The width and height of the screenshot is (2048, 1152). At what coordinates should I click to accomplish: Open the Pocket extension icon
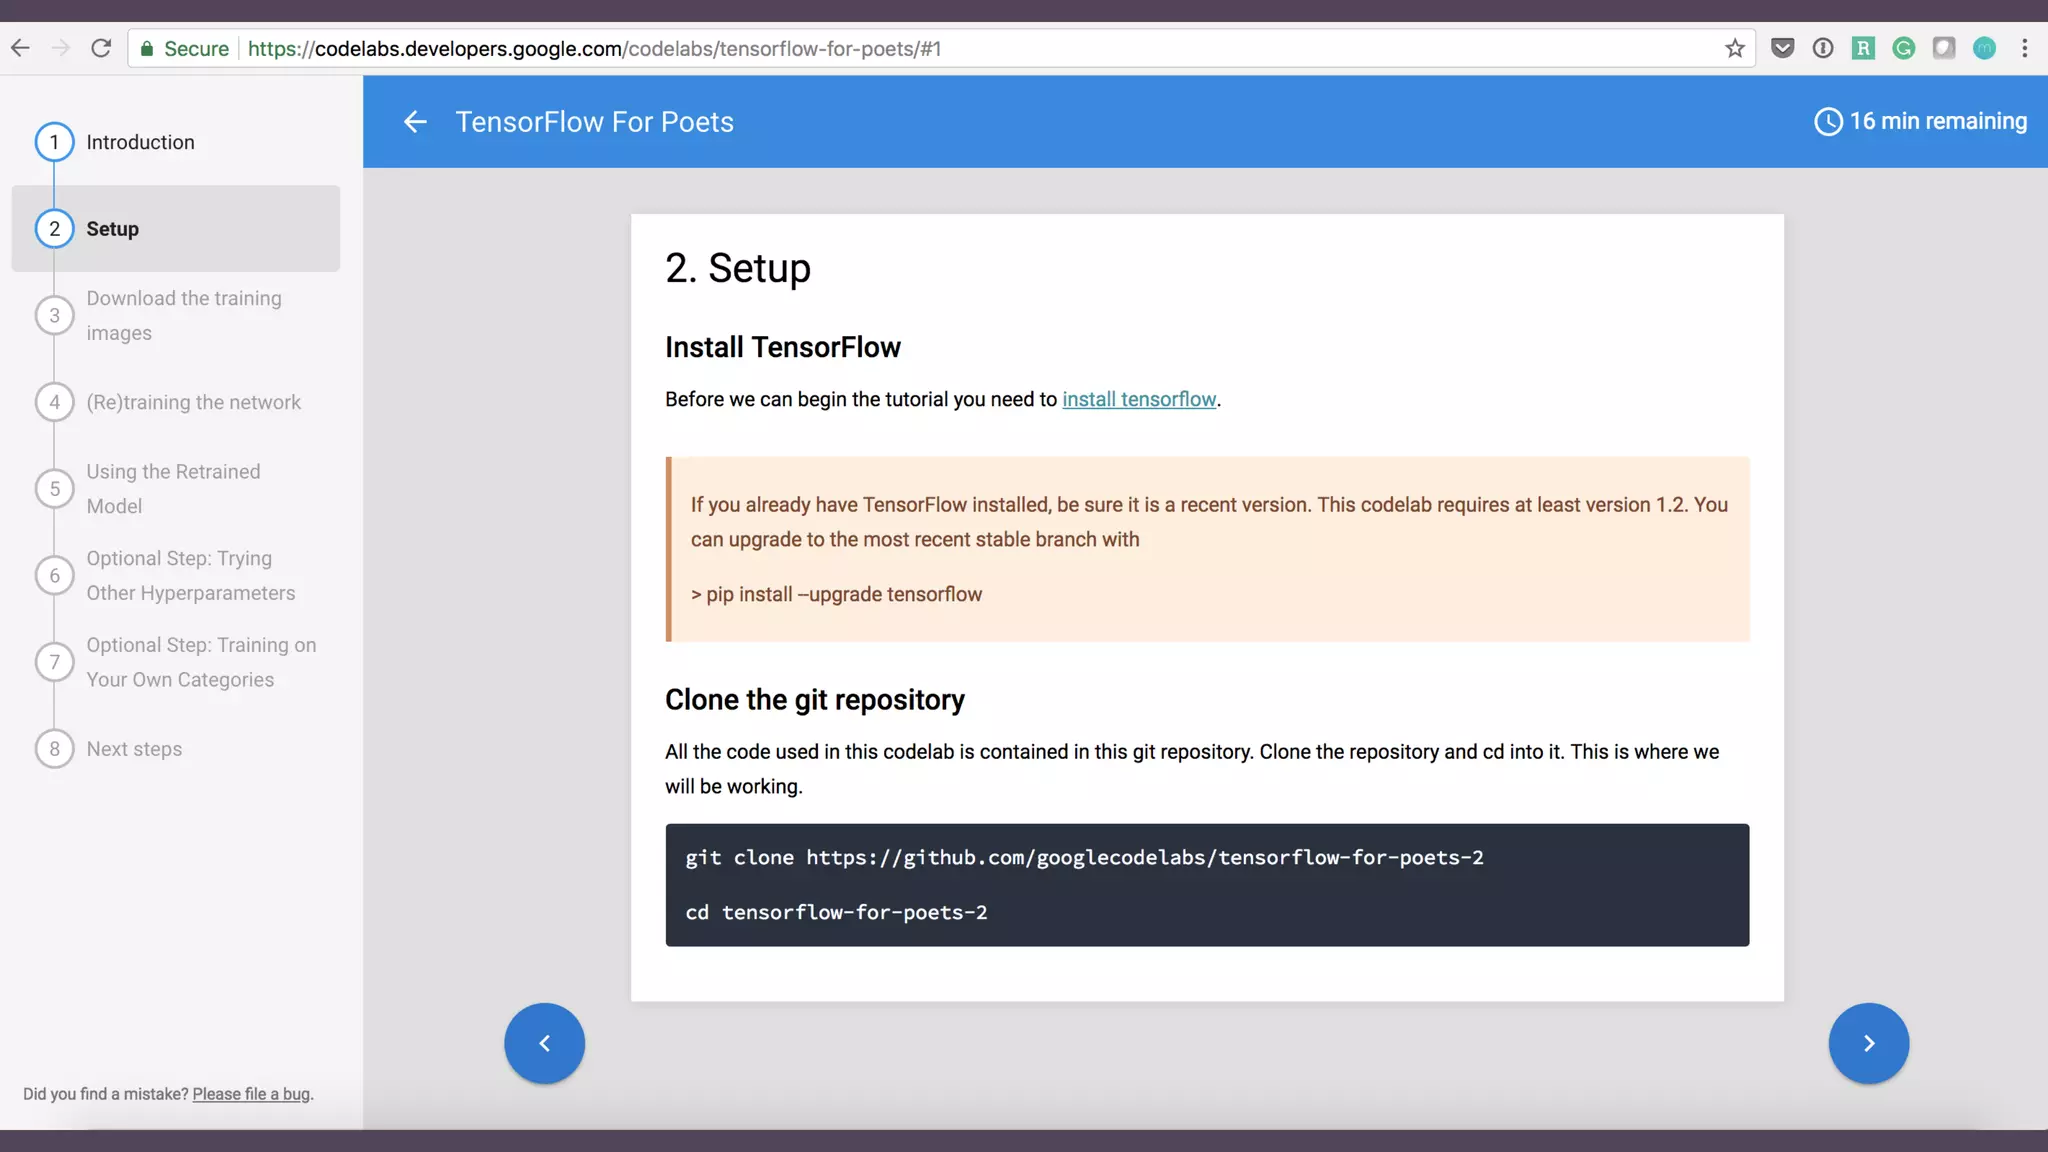[x=1782, y=48]
